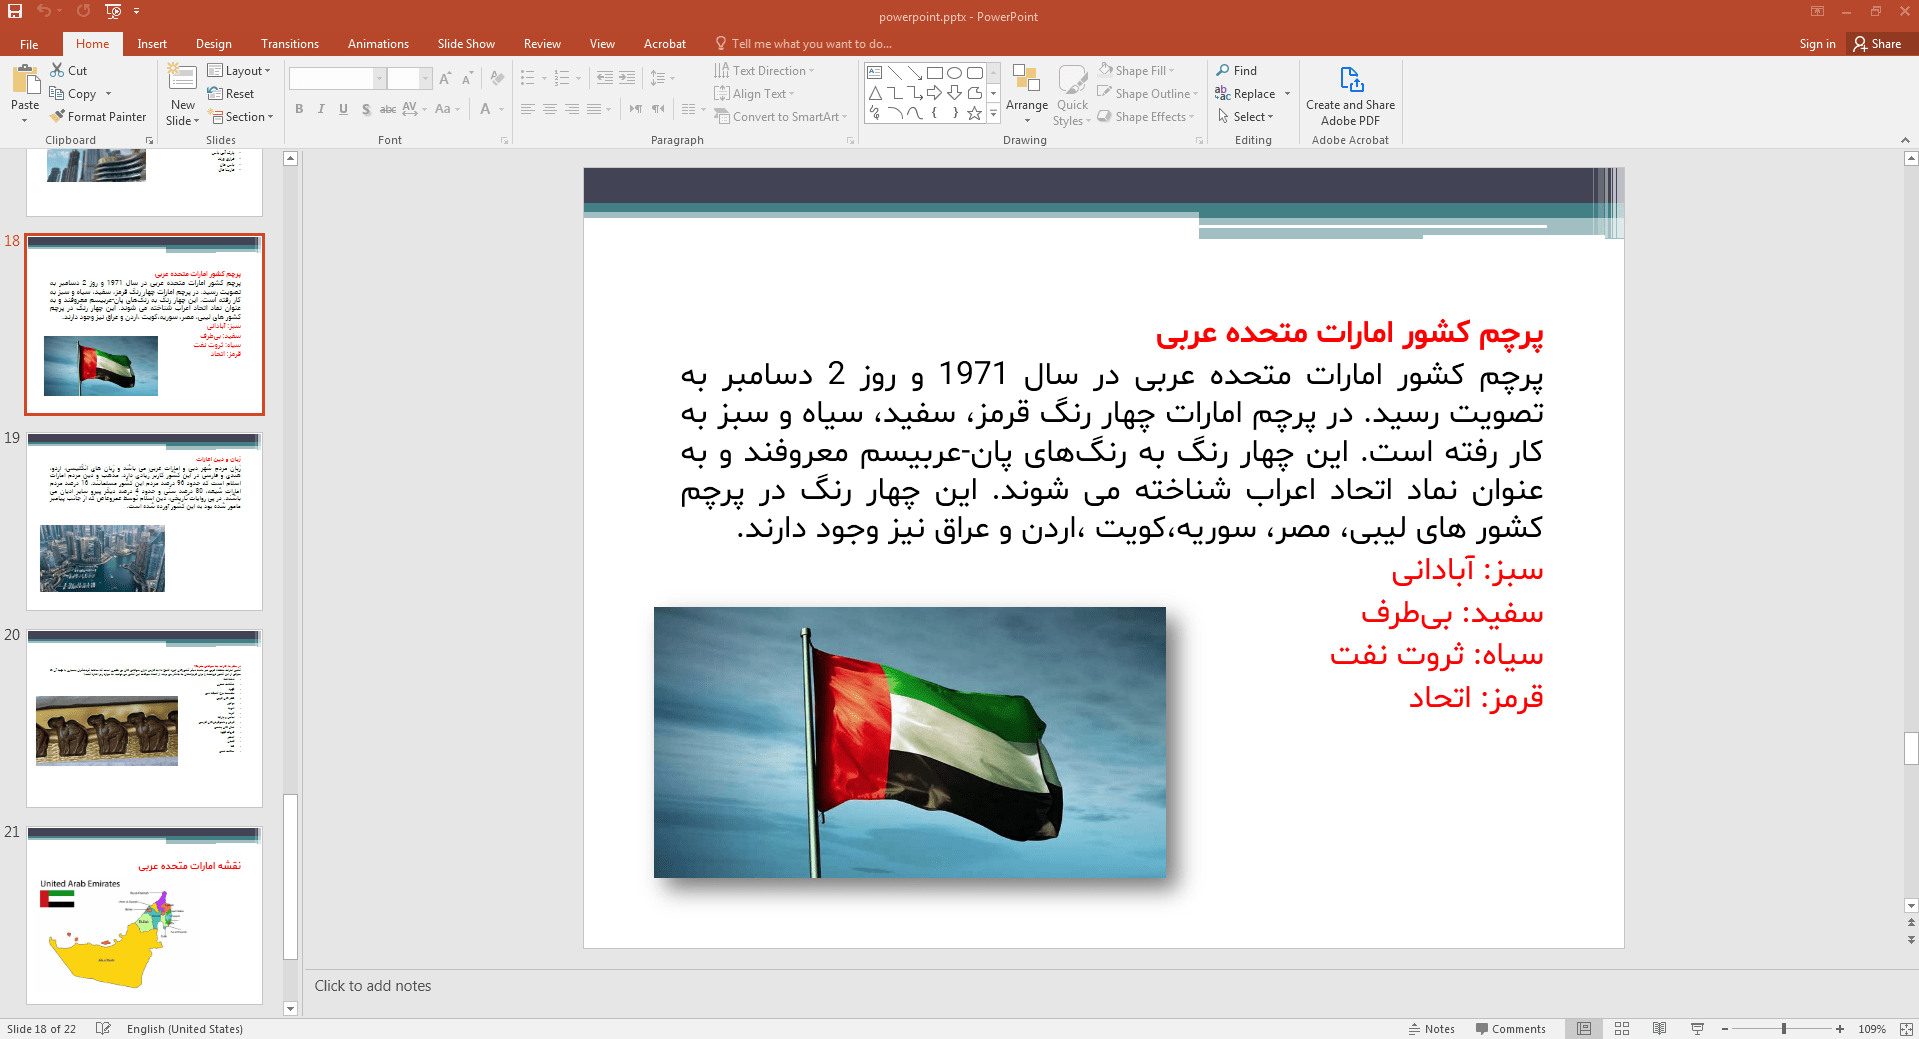Toggle Bold formatting
Screen dimensions: 1919x1039
point(299,109)
